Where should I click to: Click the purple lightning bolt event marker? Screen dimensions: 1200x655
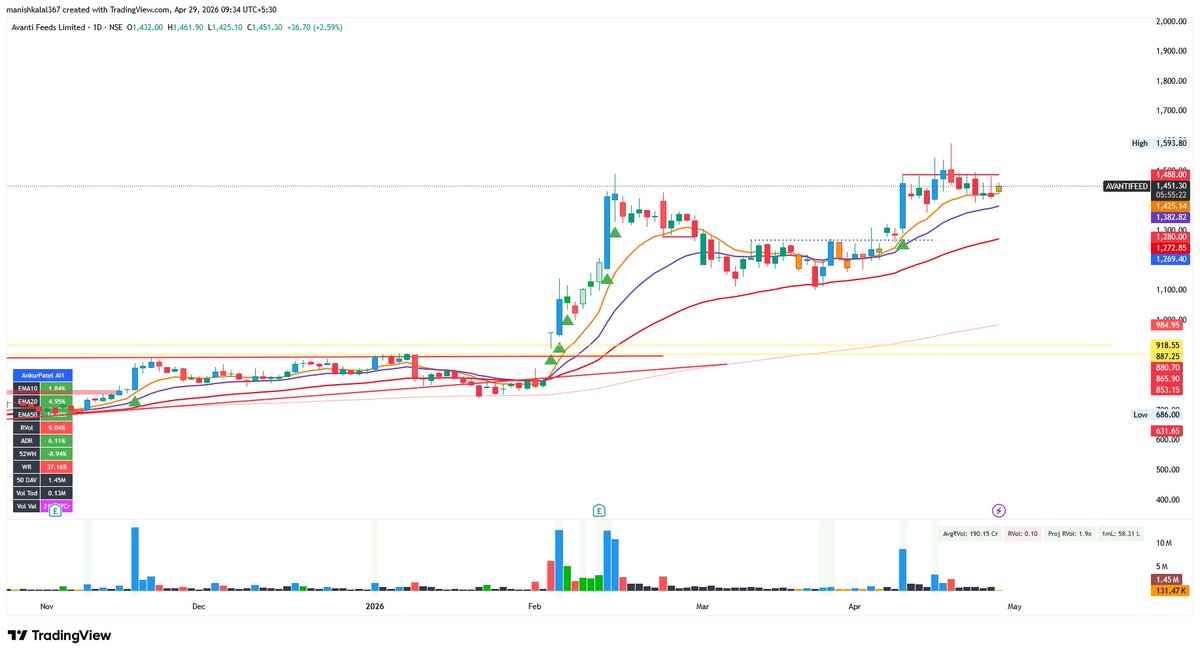pyautogui.click(x=998, y=511)
